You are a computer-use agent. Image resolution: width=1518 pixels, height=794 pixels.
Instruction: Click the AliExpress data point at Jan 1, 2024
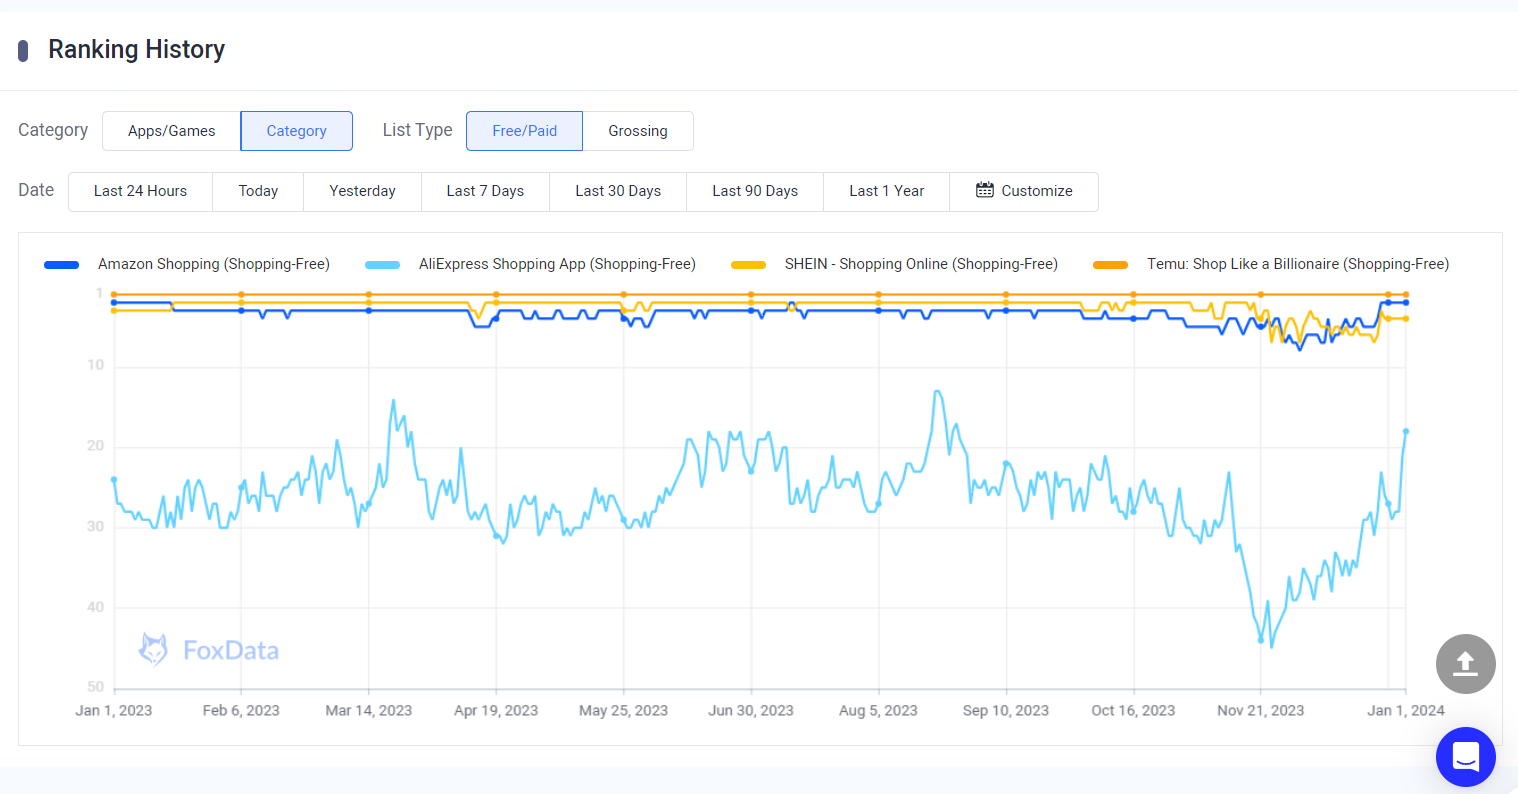1406,431
